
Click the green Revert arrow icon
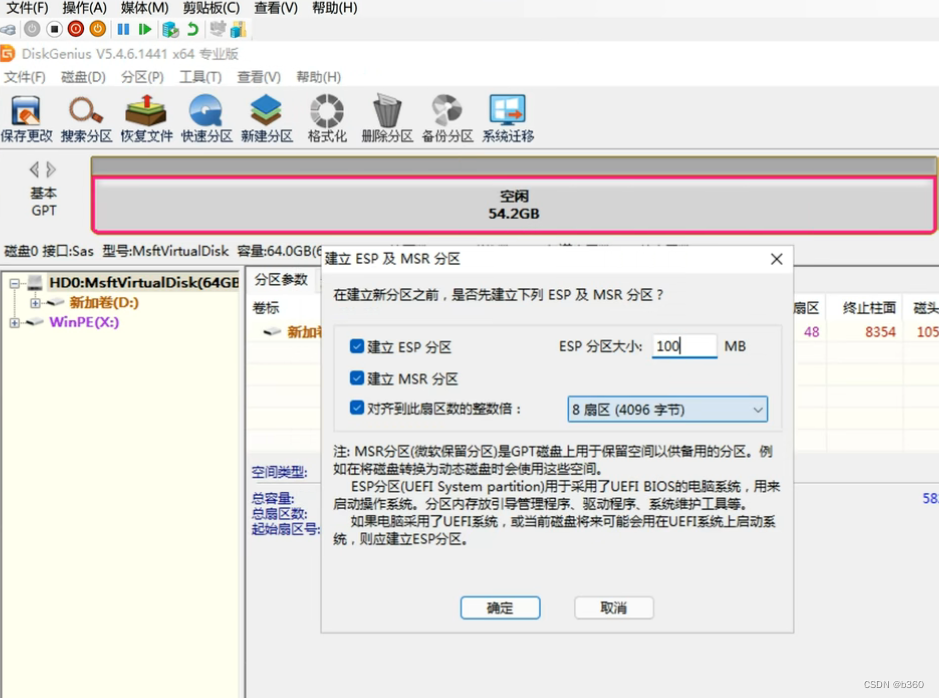[x=193, y=29]
